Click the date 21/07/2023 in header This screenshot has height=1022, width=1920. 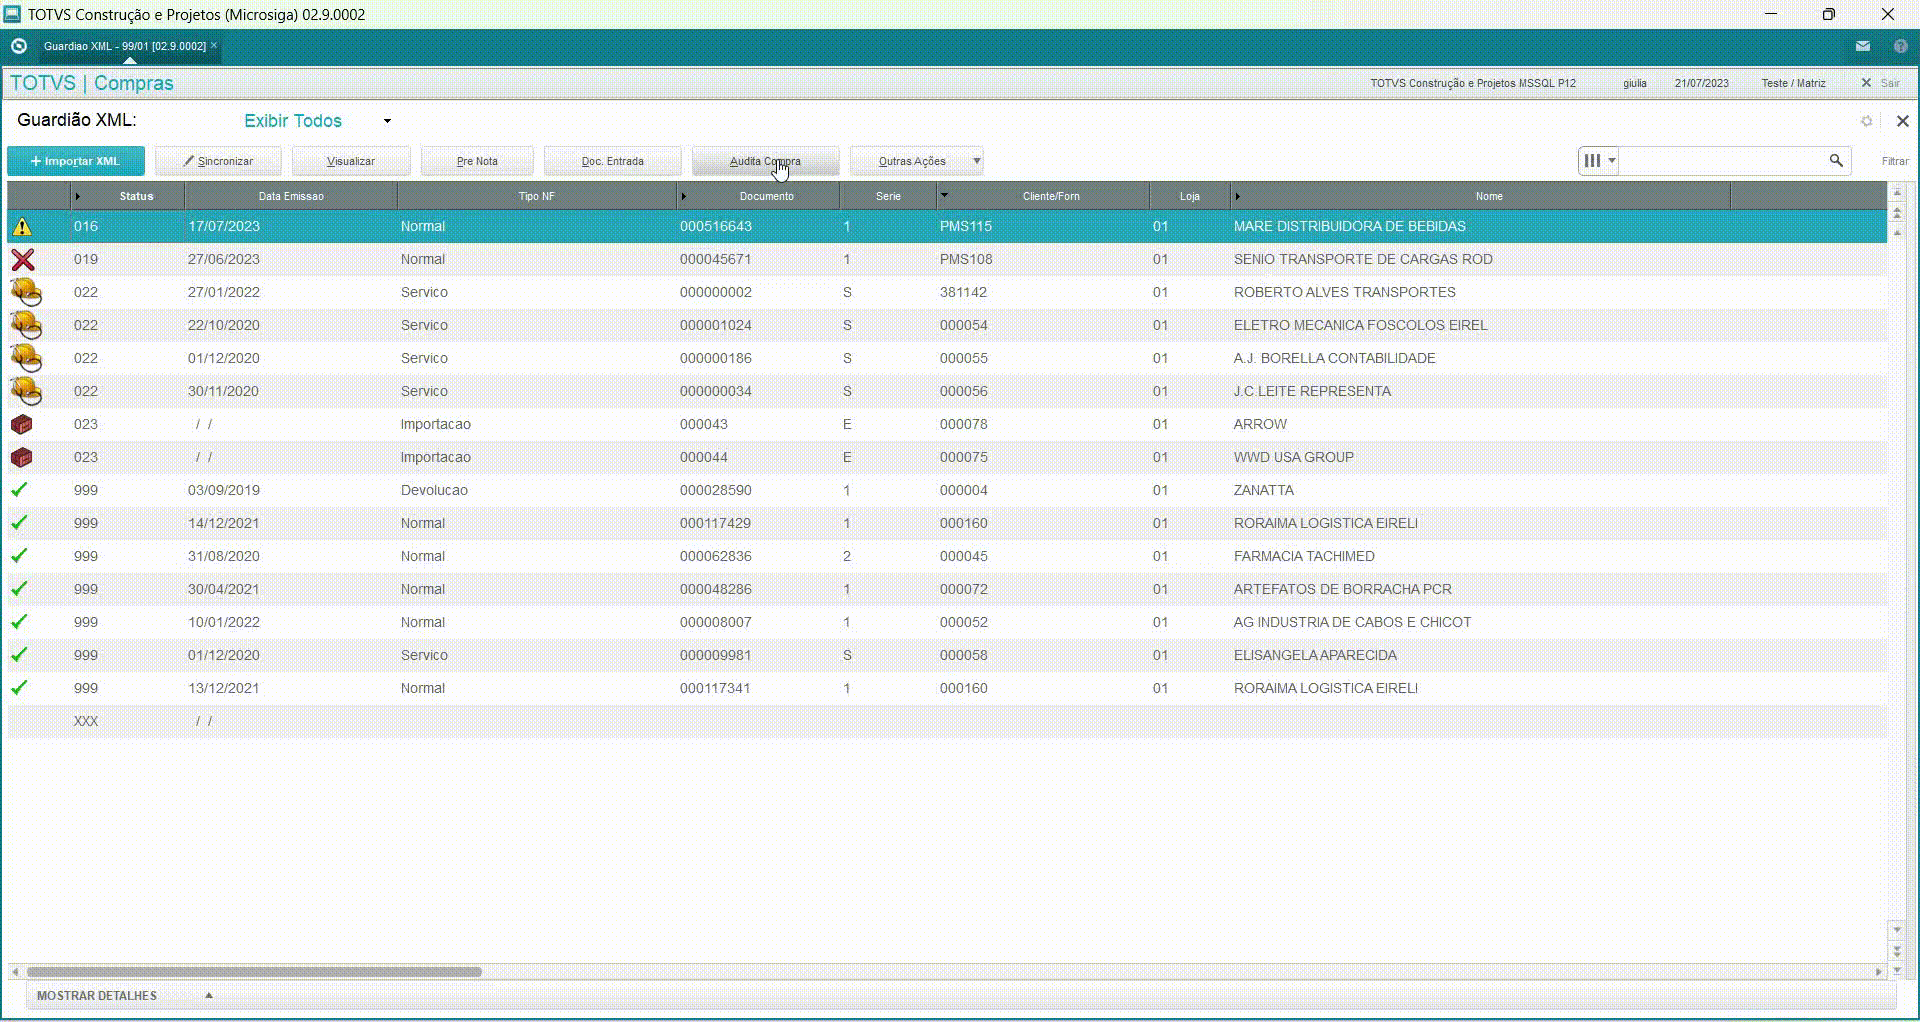(x=1702, y=83)
